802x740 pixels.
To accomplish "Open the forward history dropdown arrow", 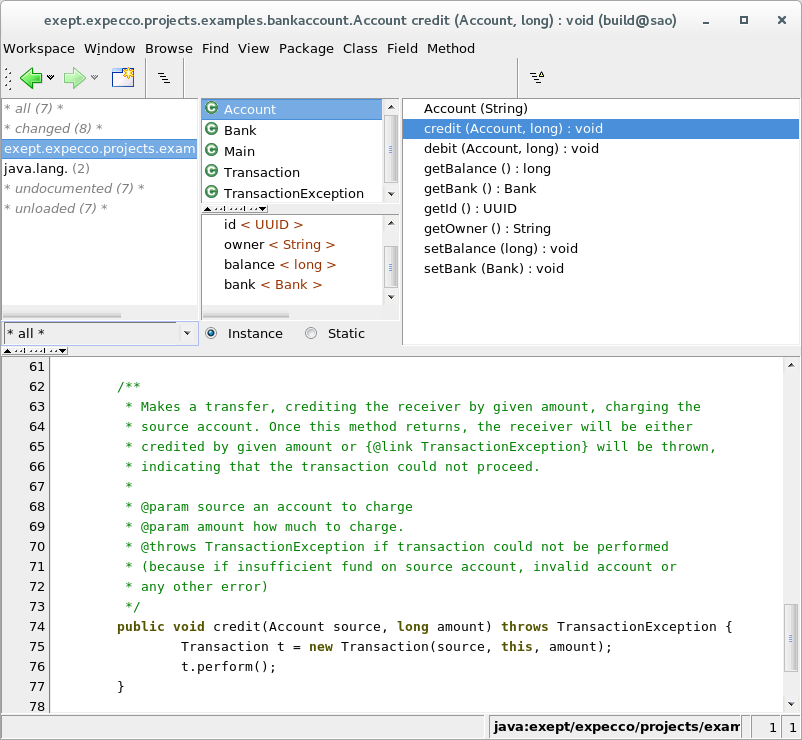I will click(95, 77).
